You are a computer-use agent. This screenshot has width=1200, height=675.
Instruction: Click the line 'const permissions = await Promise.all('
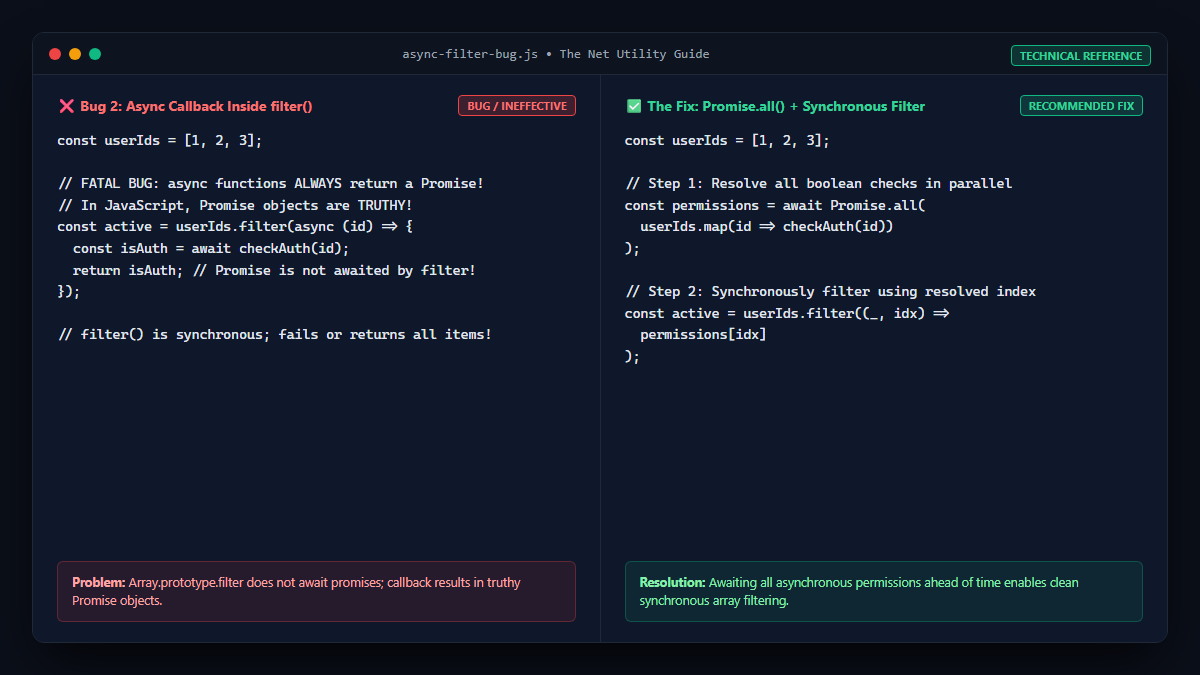tap(775, 206)
